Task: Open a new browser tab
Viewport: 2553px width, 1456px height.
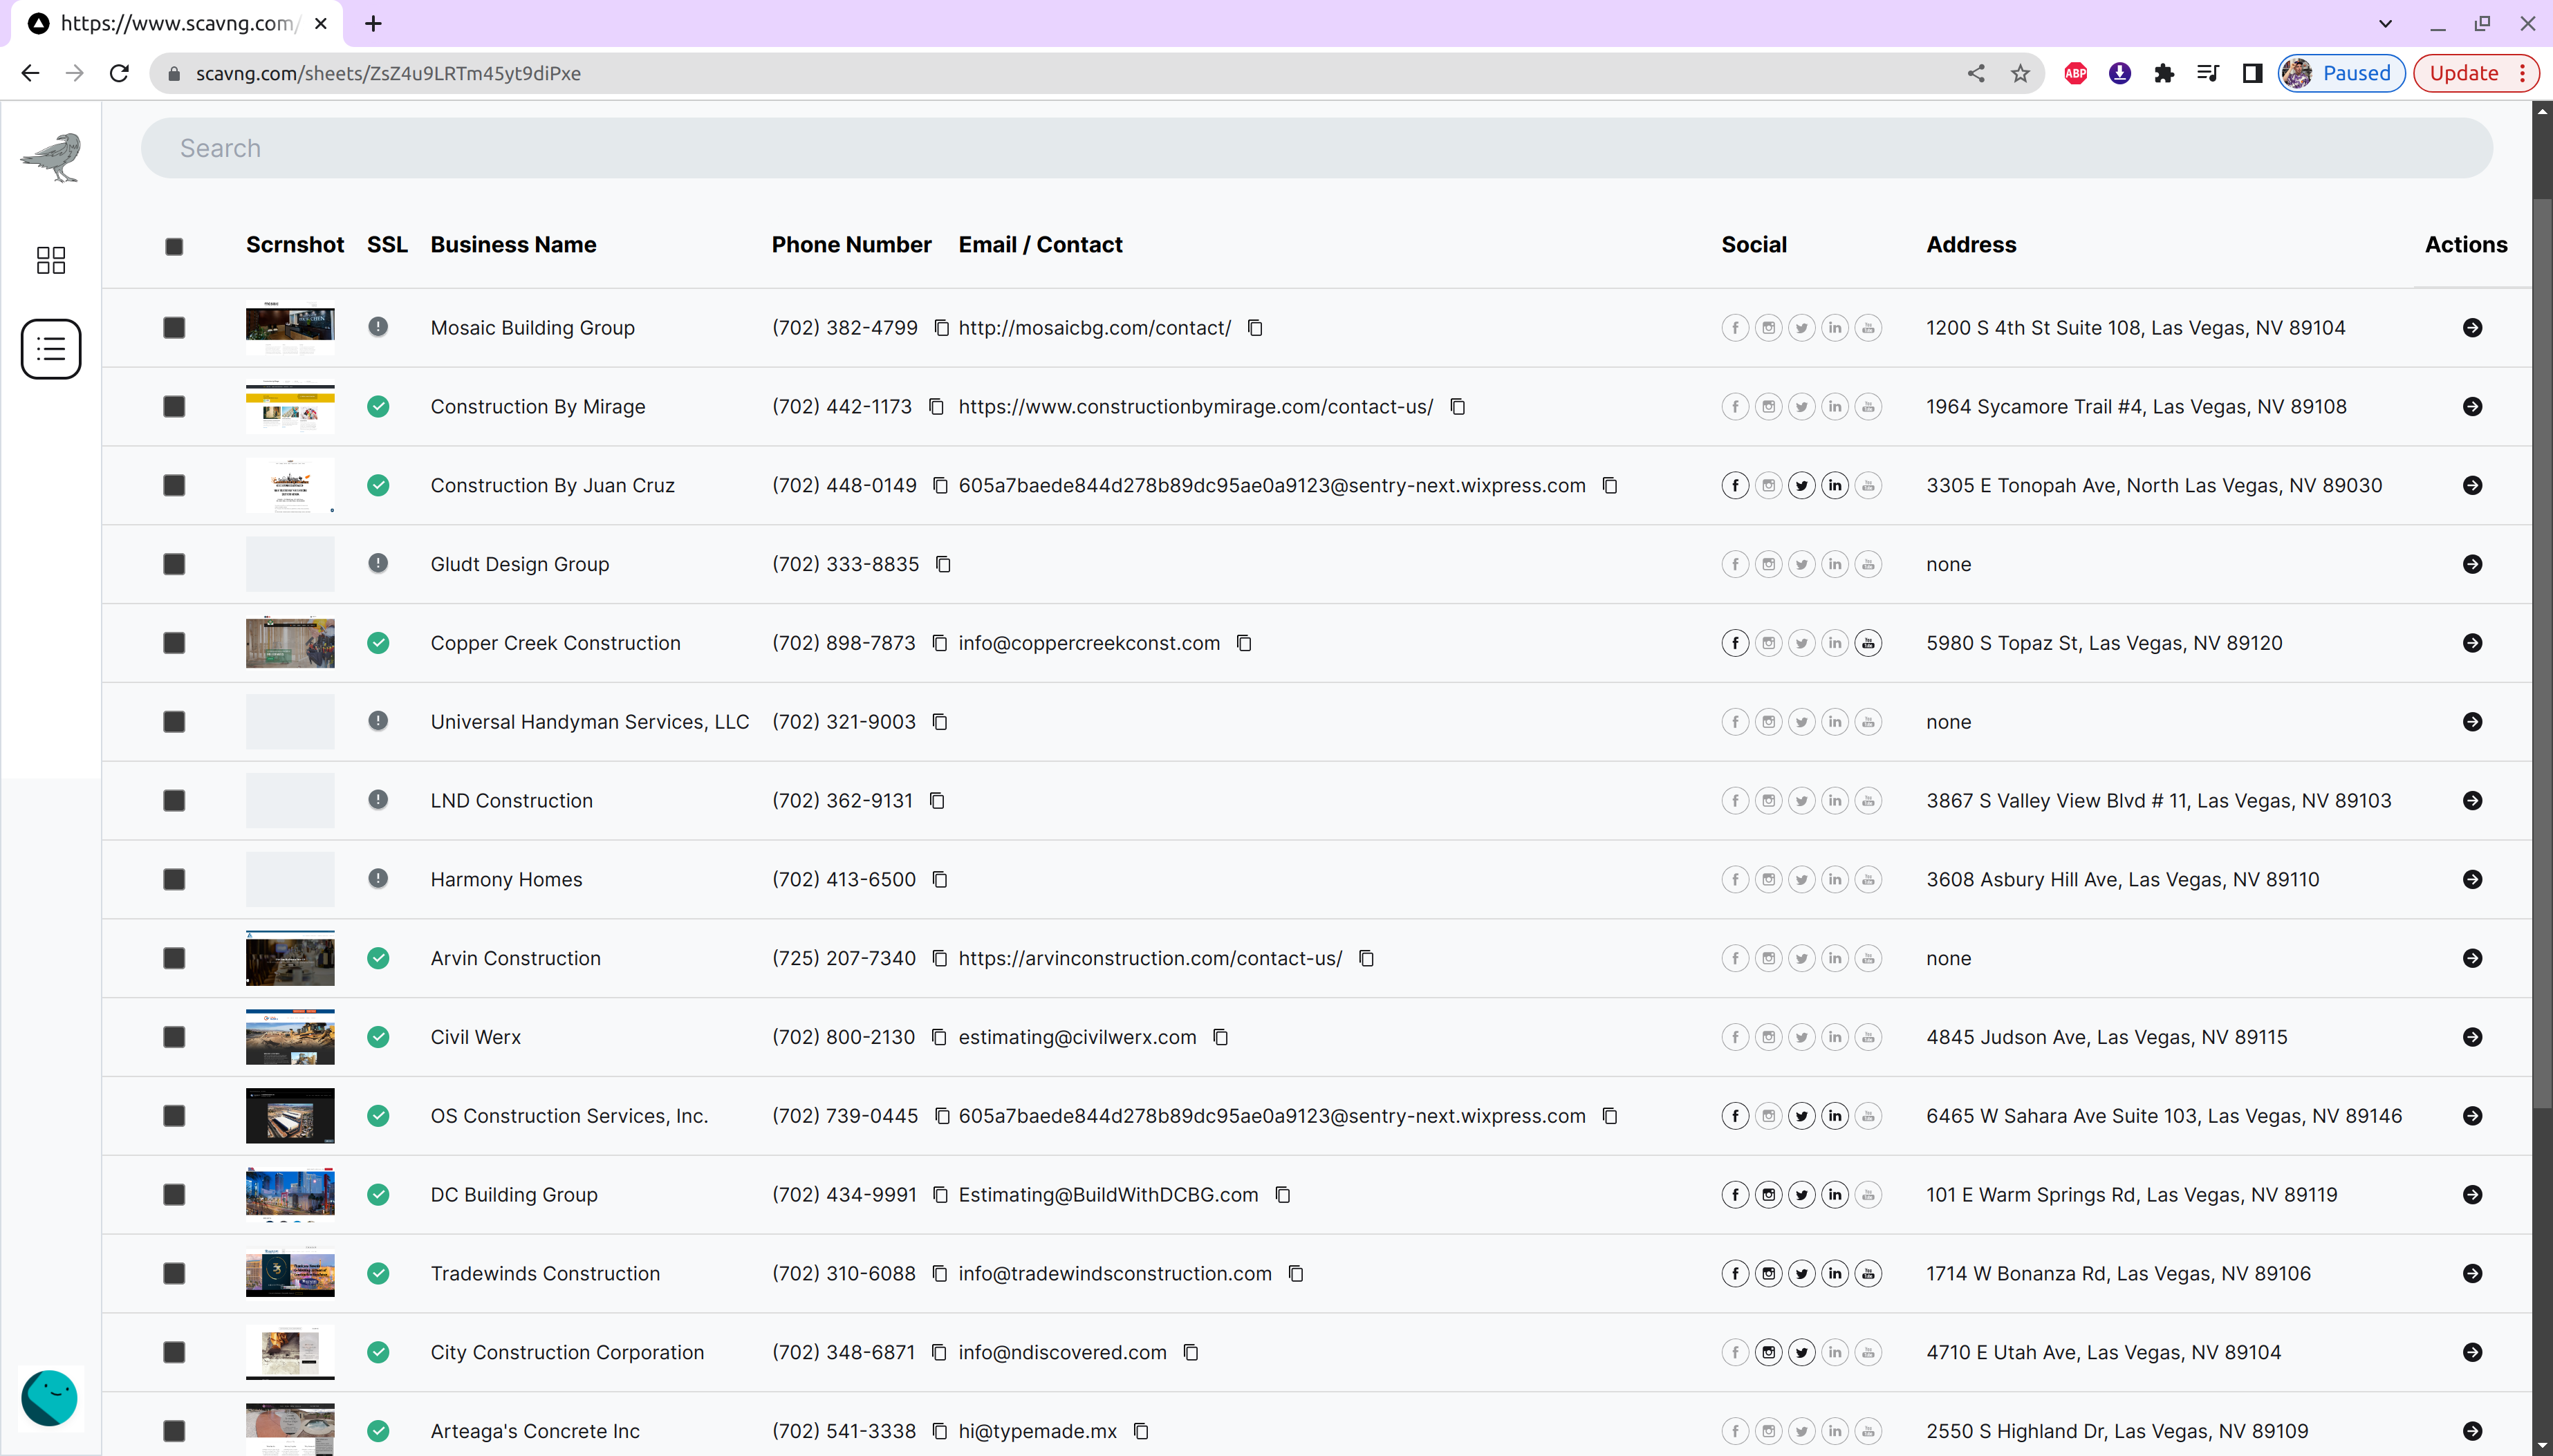Action: [373, 24]
